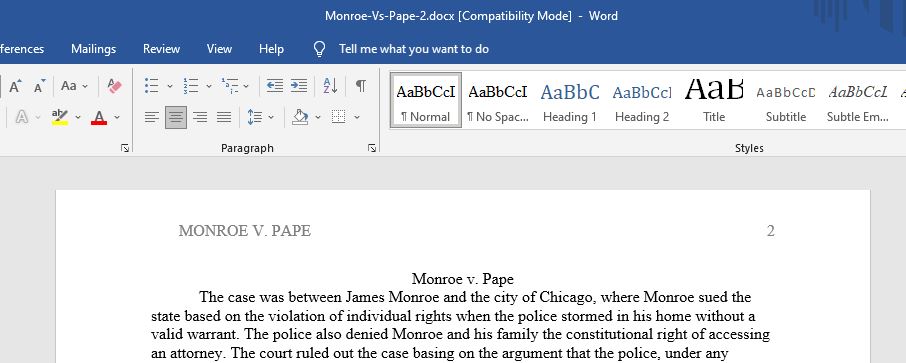Apply Heading 1 style
The height and width of the screenshot is (363, 906).
point(570,99)
